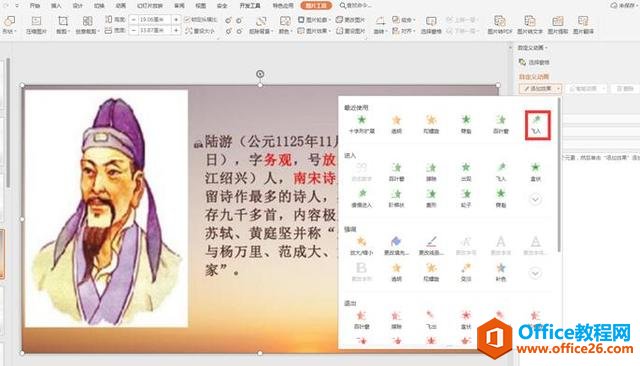Screen dimensions: 640x366
Task: Expand more emphasis effects under 强调
Action: click(x=536, y=273)
